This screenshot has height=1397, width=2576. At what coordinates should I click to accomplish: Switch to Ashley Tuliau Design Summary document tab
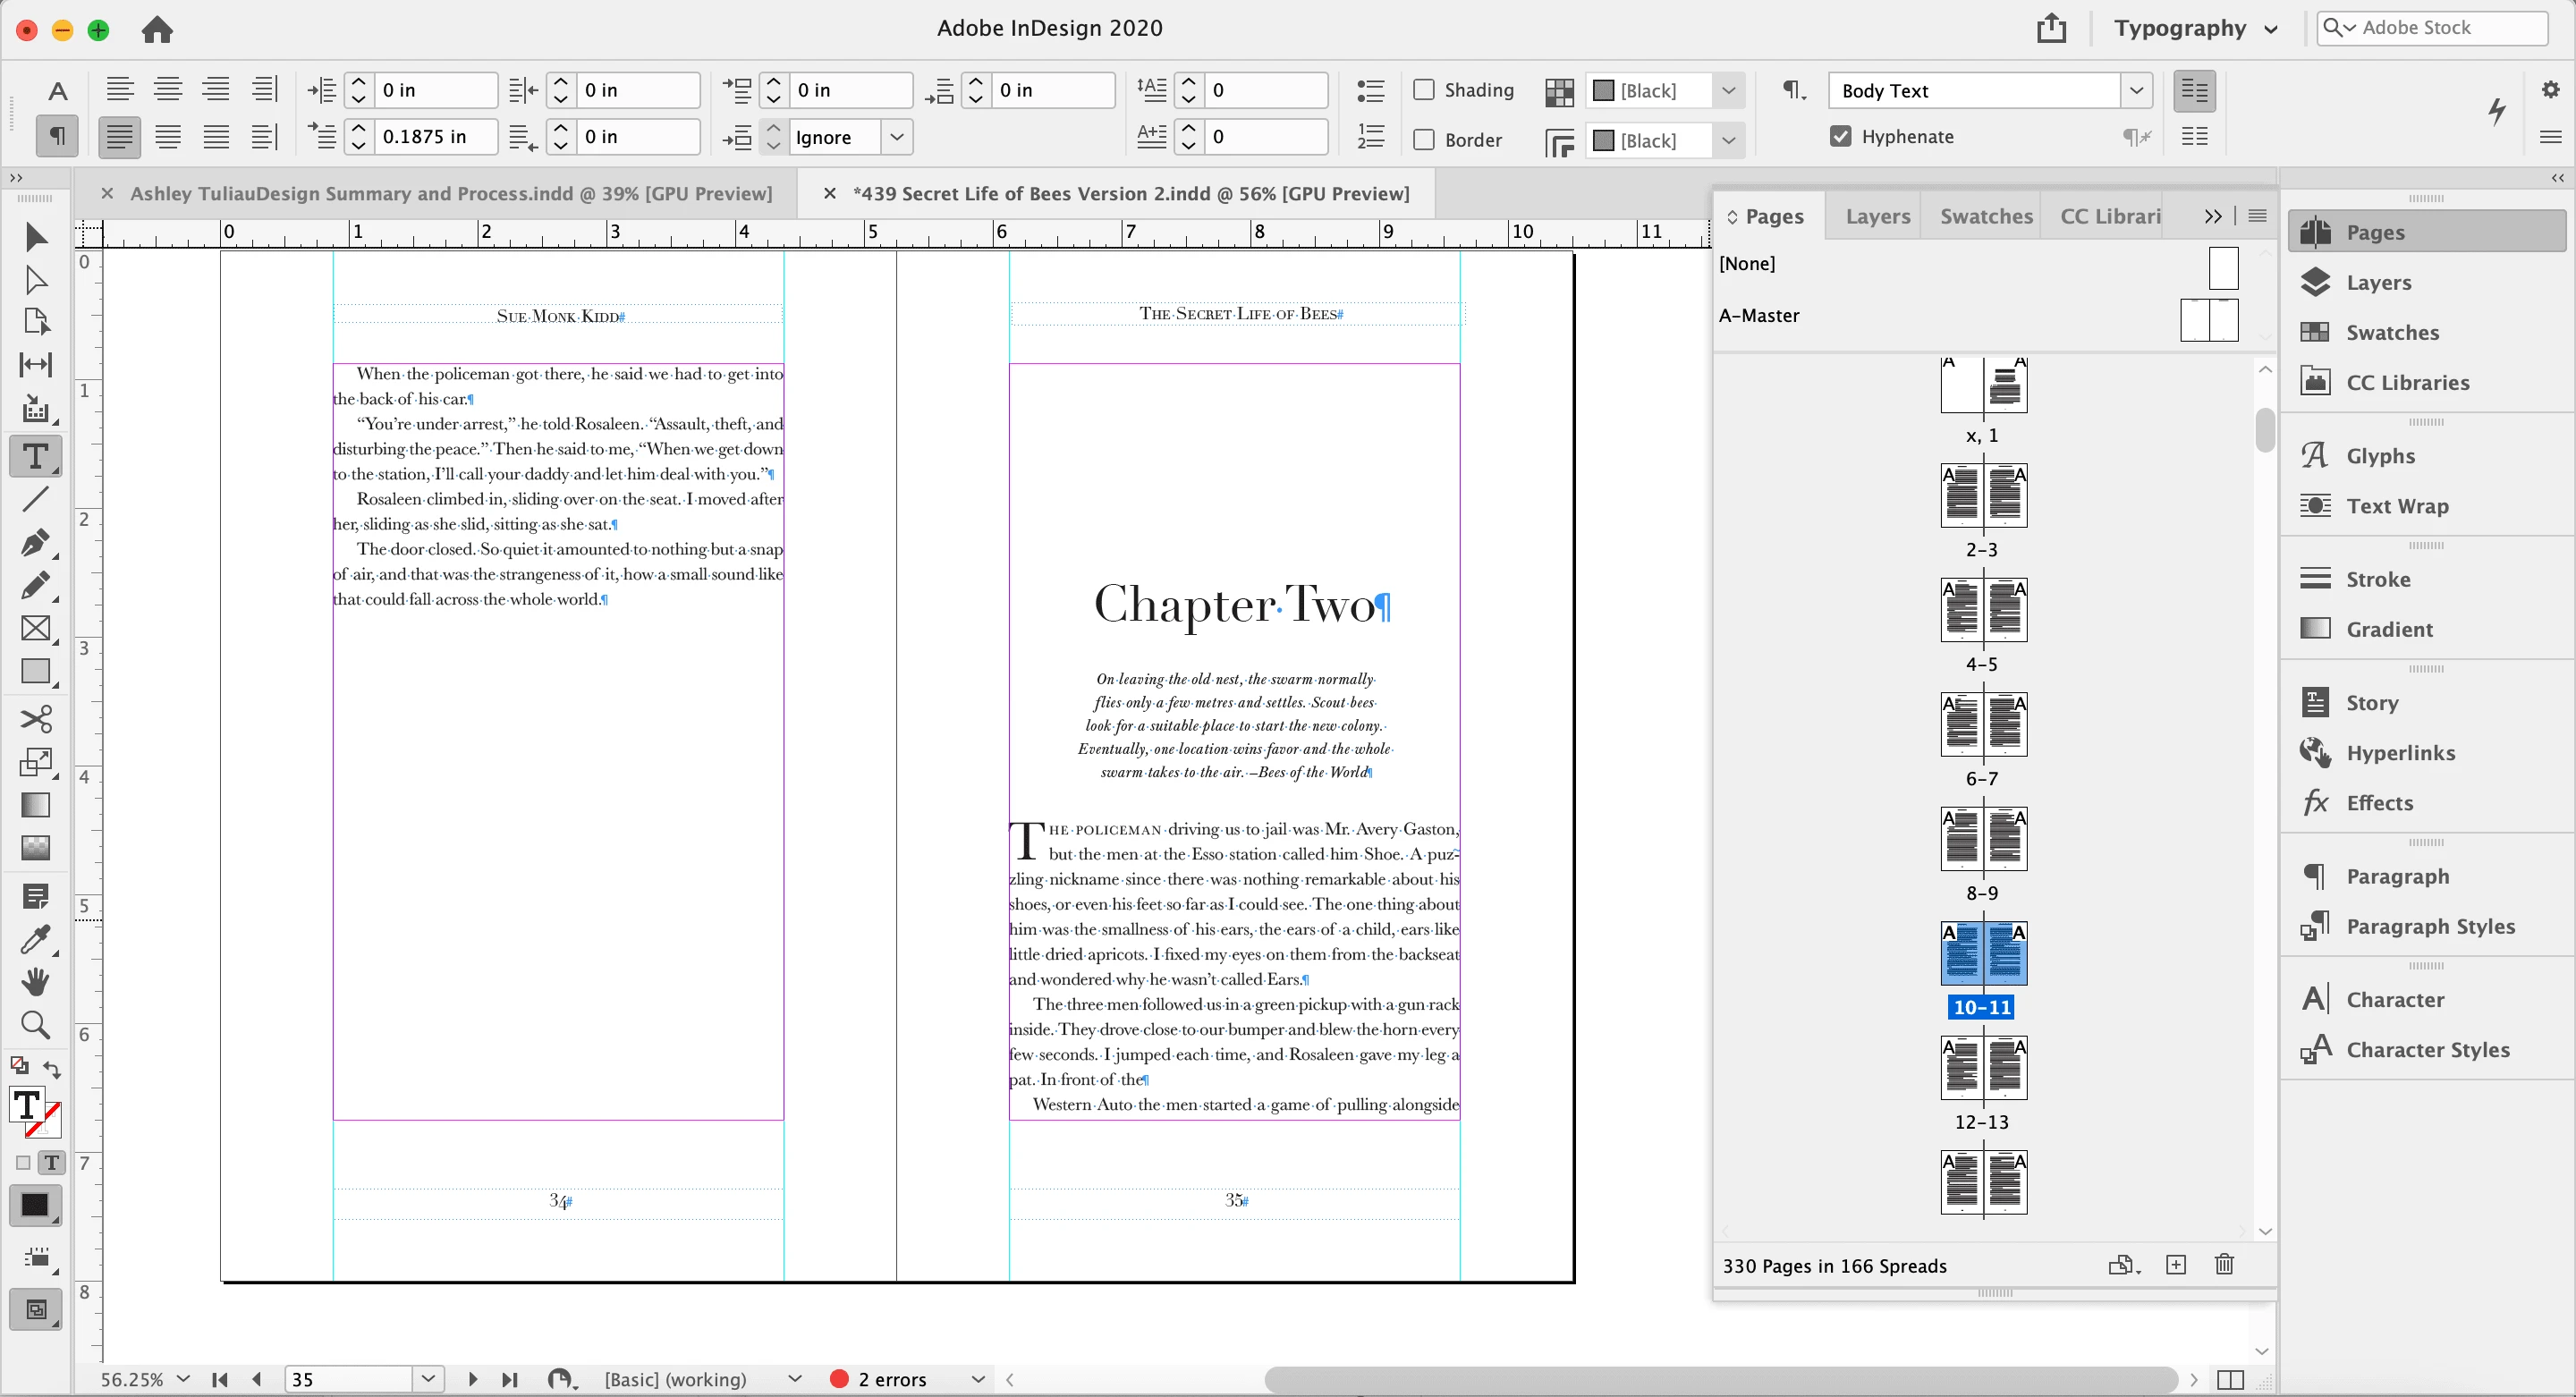point(451,193)
